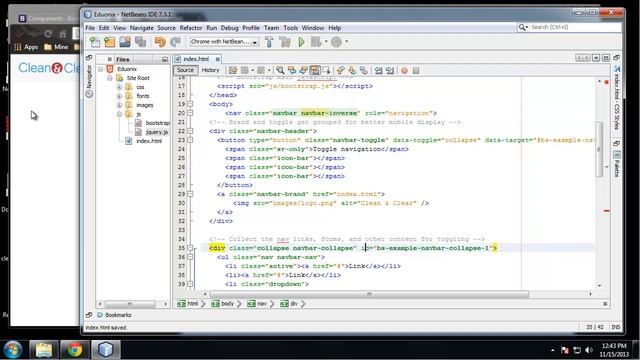Click Clean and Build Project icon

pyautogui.click(x=285, y=42)
